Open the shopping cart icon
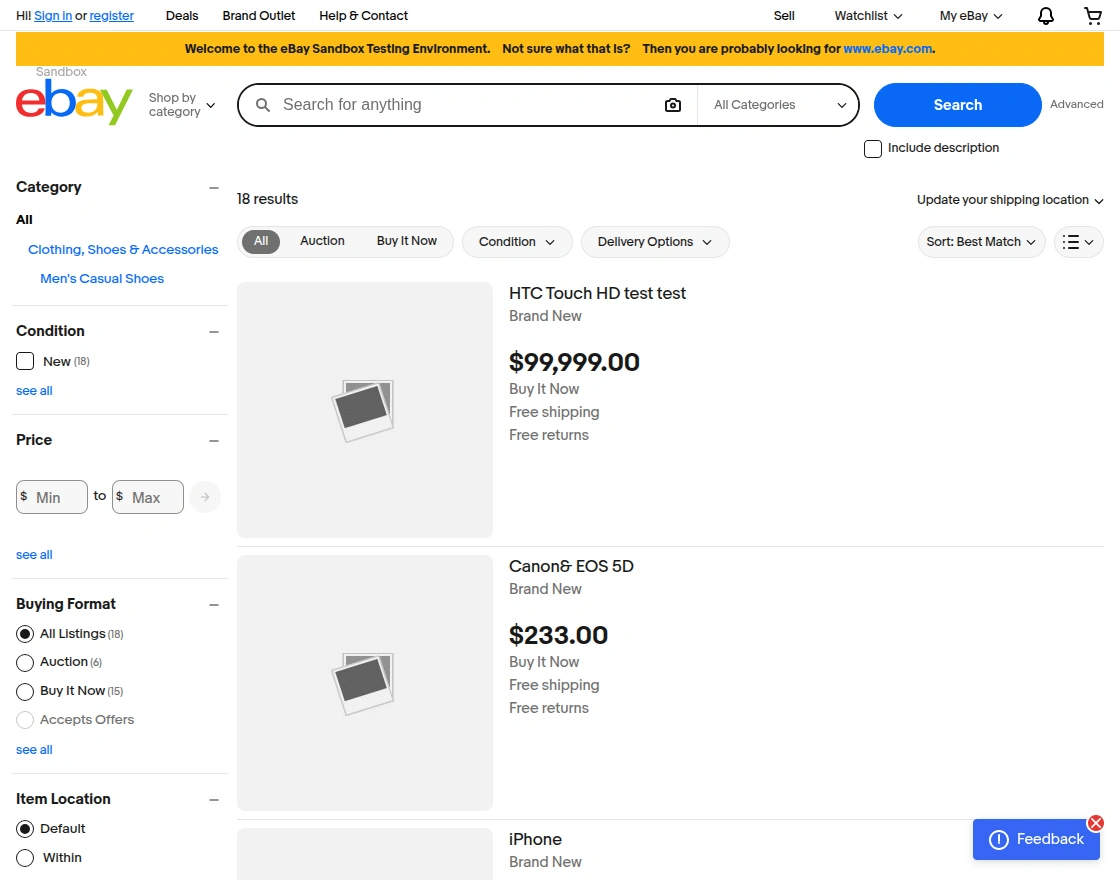The height and width of the screenshot is (880, 1120). coord(1093,16)
